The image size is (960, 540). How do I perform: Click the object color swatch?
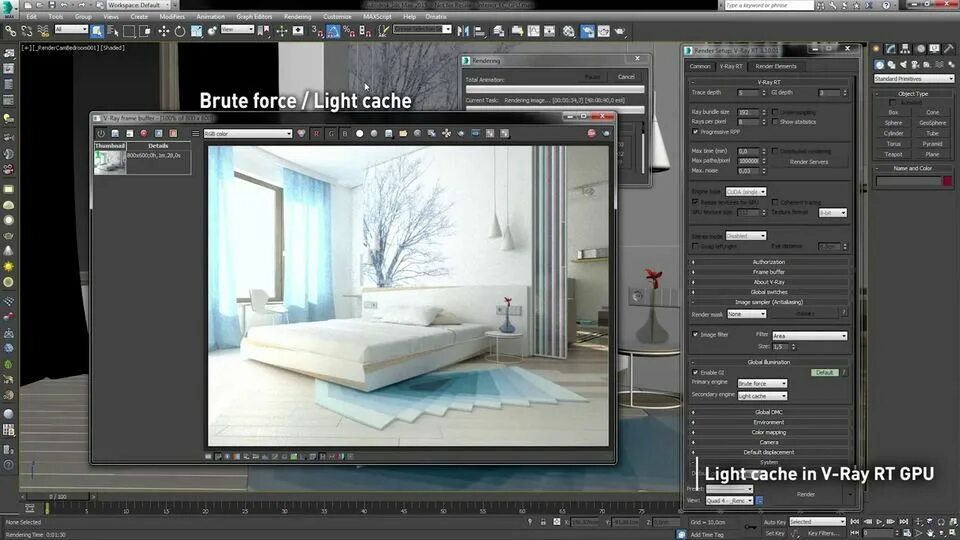coord(948,181)
